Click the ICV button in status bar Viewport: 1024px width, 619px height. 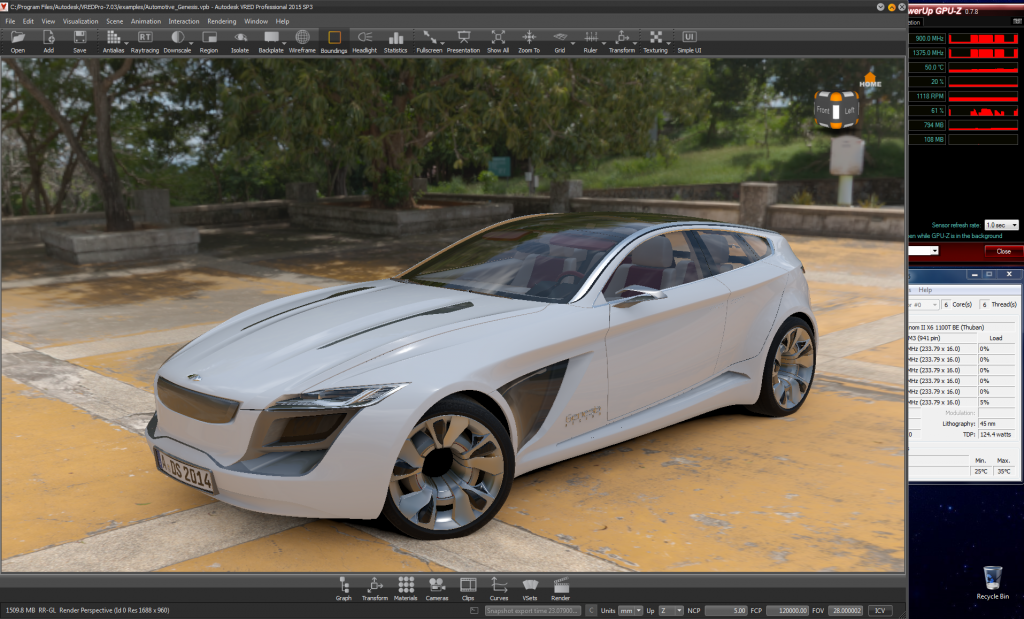point(880,610)
